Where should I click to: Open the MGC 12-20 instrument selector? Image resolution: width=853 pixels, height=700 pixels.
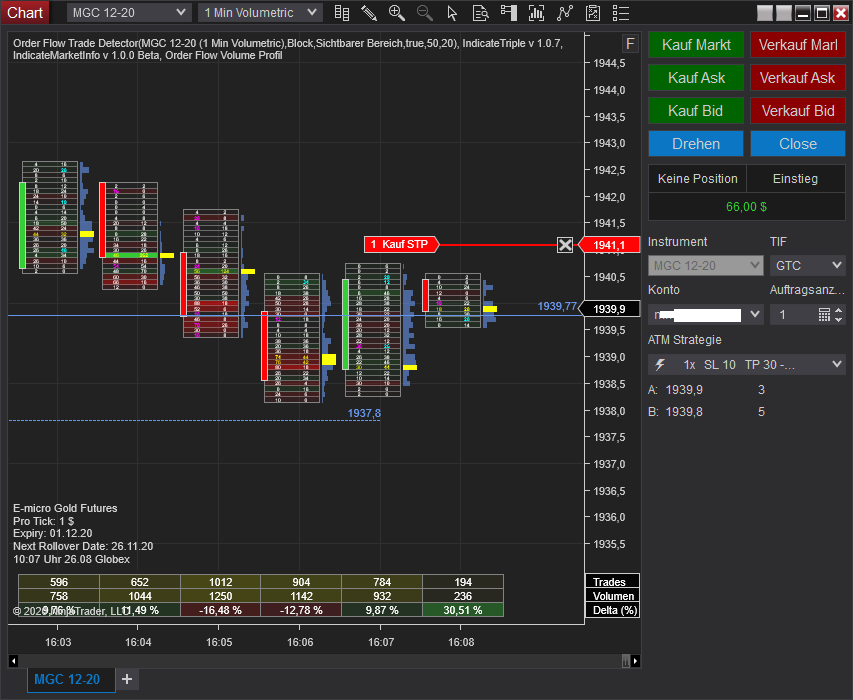tap(129, 13)
